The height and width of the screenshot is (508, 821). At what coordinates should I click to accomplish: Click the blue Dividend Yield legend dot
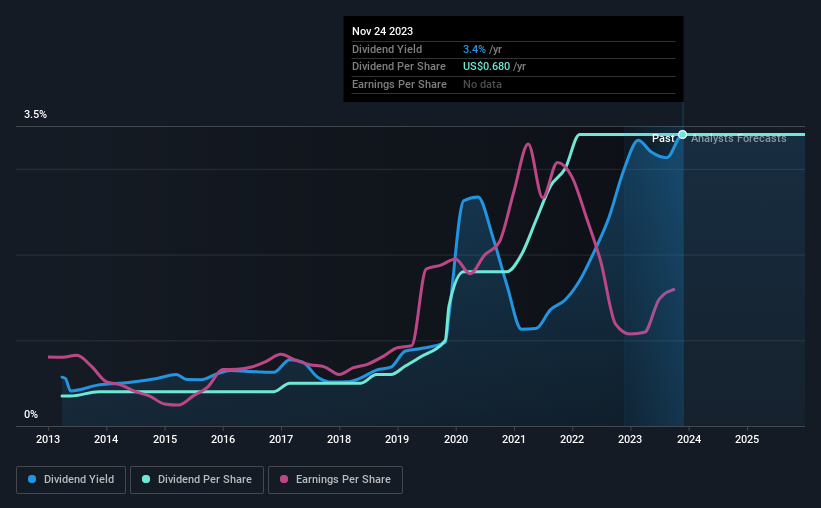click(32, 479)
